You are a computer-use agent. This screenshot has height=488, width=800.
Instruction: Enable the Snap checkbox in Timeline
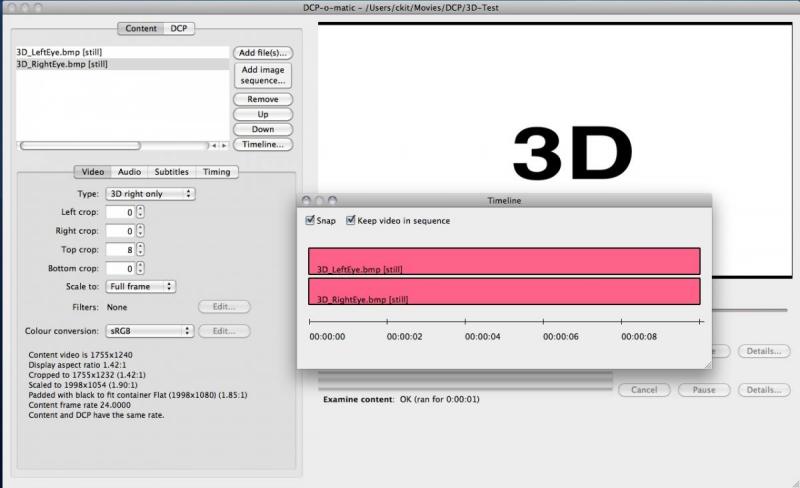click(310, 221)
